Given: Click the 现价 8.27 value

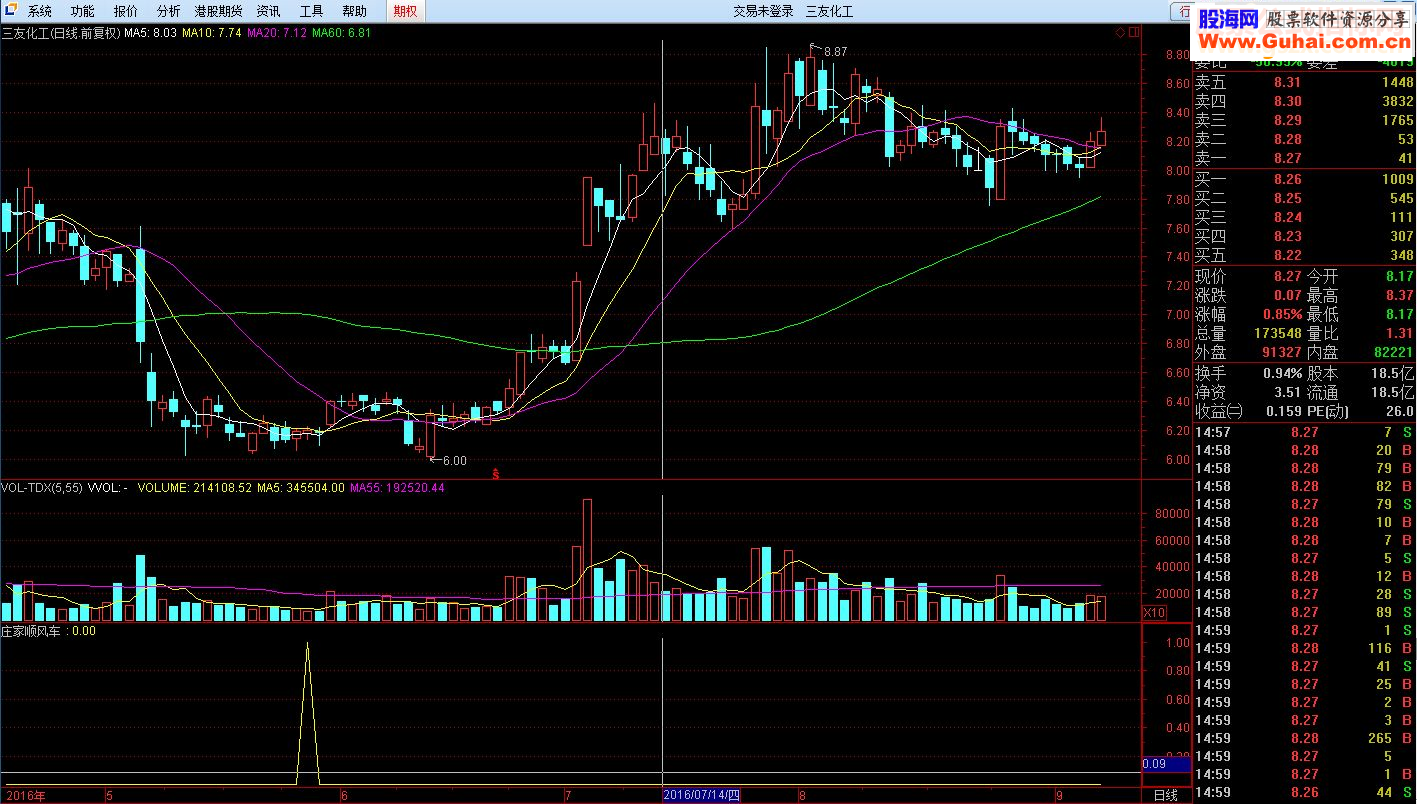Looking at the screenshot, I should coord(1287,276).
